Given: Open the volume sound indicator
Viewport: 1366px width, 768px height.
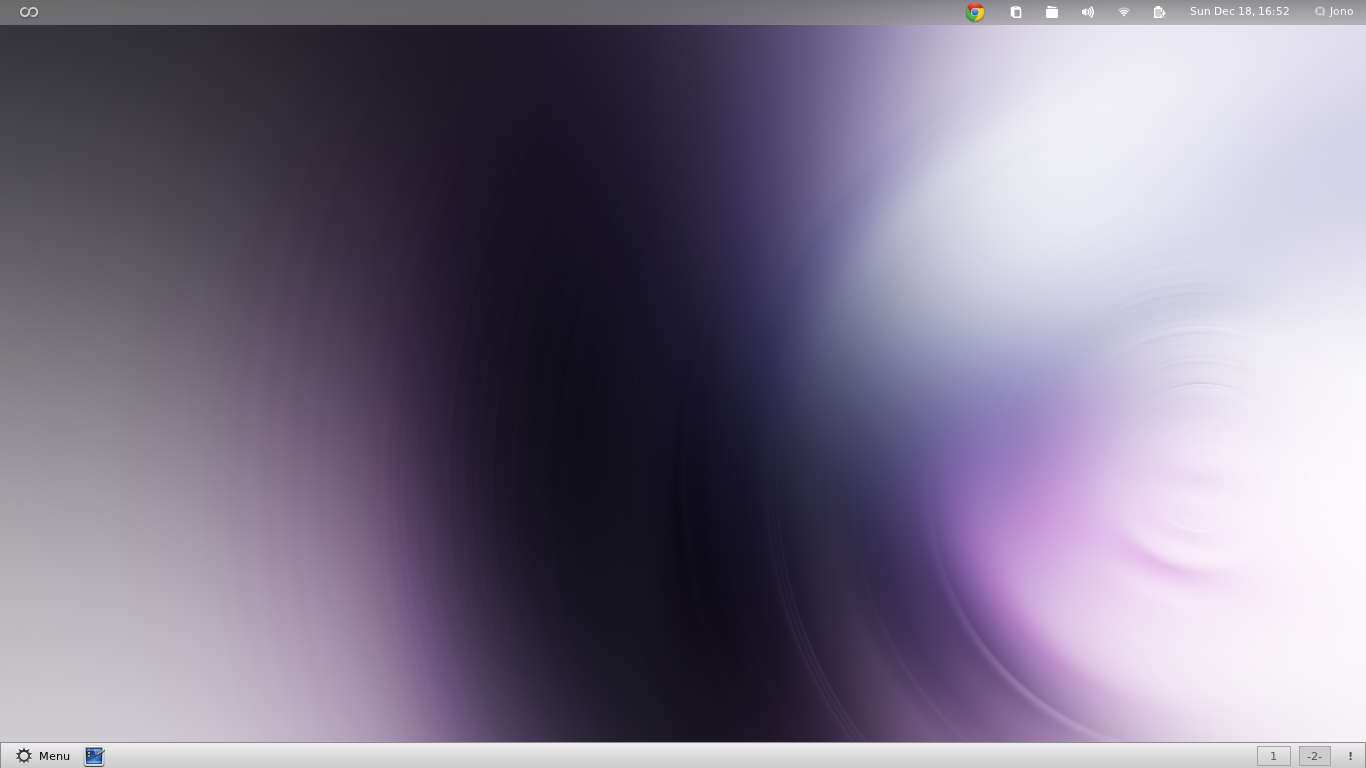Looking at the screenshot, I should coord(1088,12).
